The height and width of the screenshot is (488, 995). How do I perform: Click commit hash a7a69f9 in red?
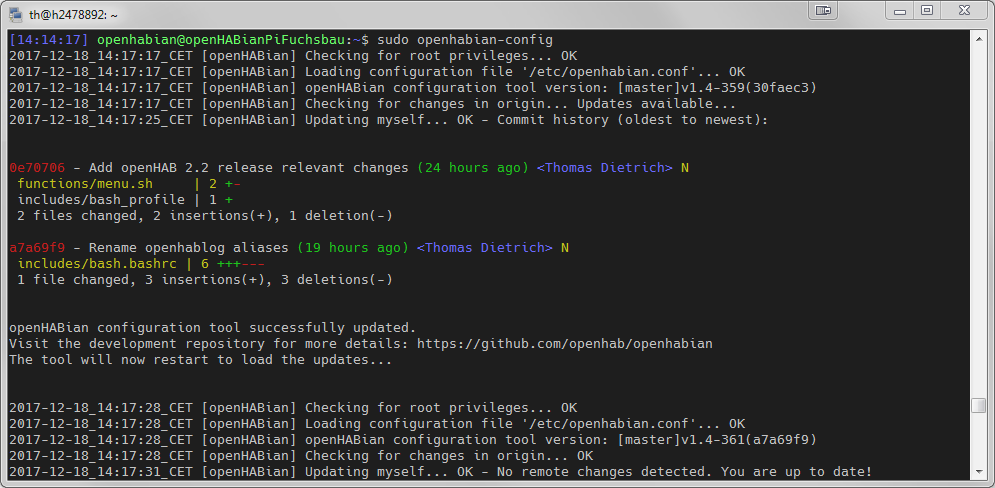(36, 248)
